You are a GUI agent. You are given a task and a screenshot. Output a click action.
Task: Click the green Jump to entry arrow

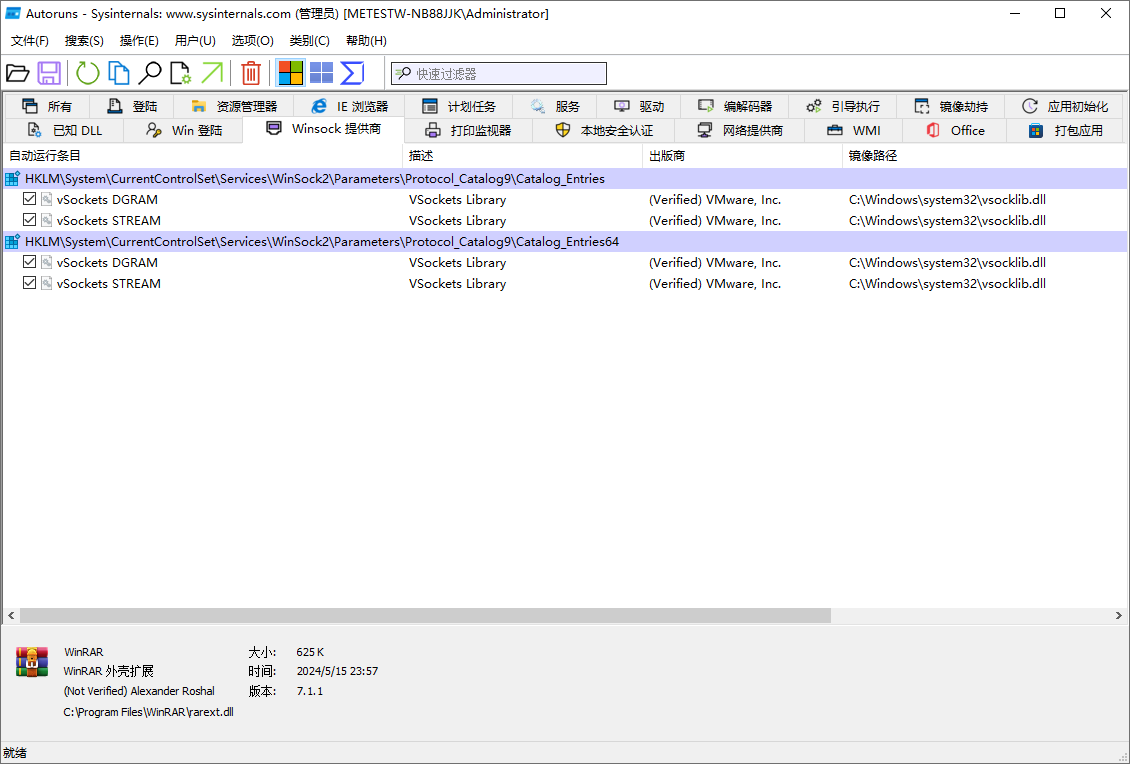(212, 73)
